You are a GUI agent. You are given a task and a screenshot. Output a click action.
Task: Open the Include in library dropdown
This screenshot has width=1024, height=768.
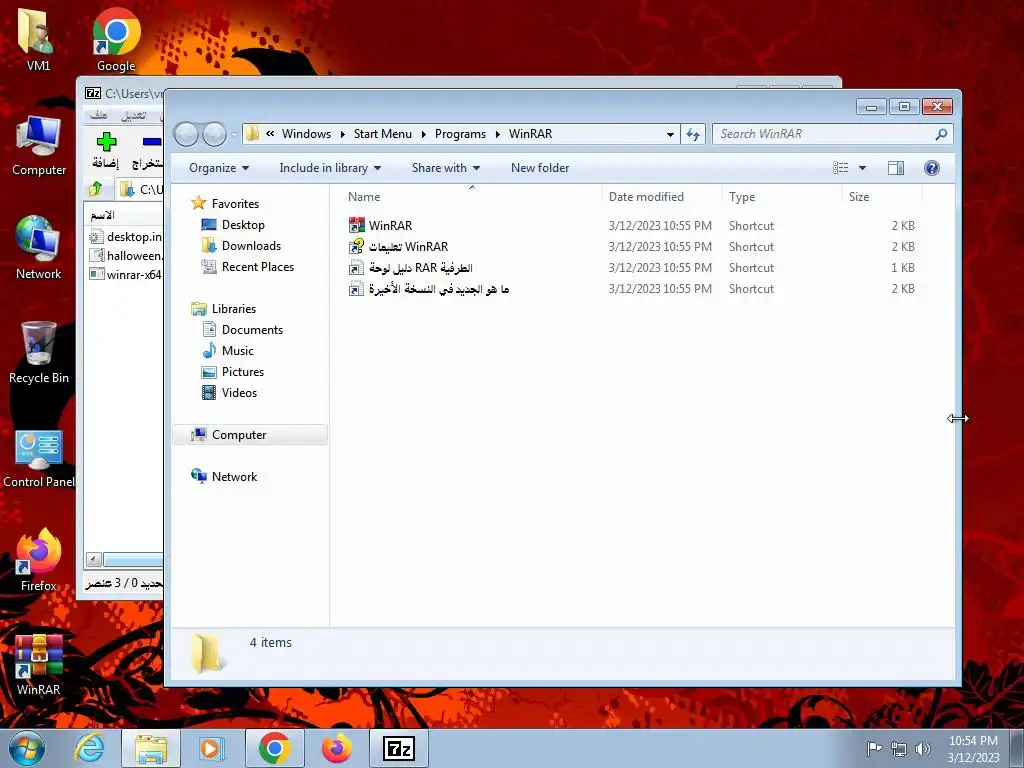[x=330, y=168]
